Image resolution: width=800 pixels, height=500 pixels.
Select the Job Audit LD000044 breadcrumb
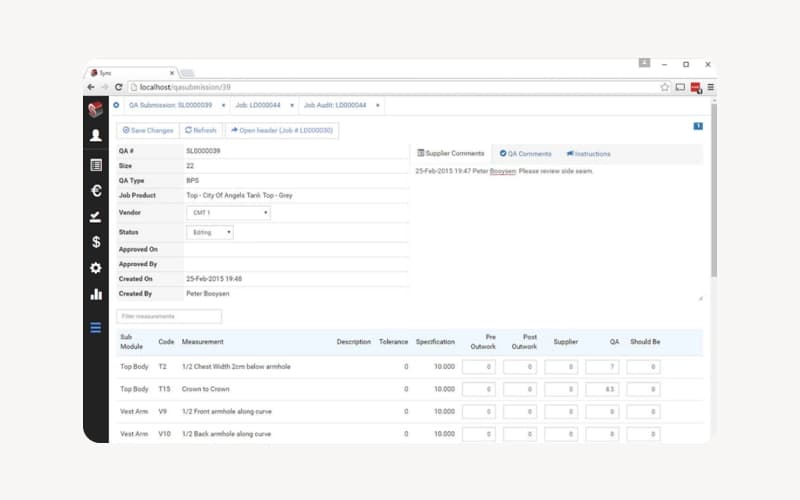[335, 105]
